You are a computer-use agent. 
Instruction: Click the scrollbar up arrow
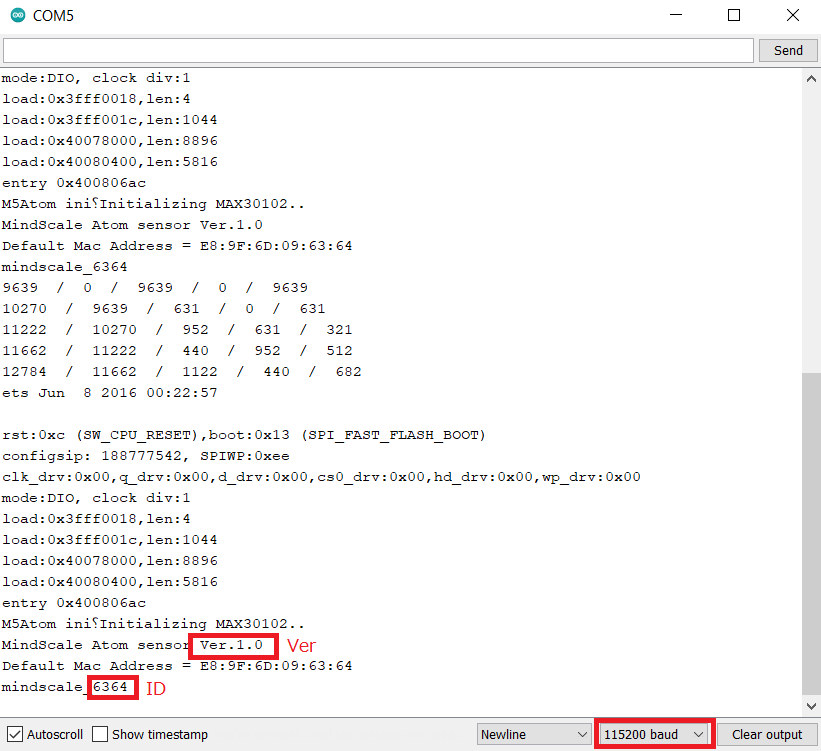point(810,78)
